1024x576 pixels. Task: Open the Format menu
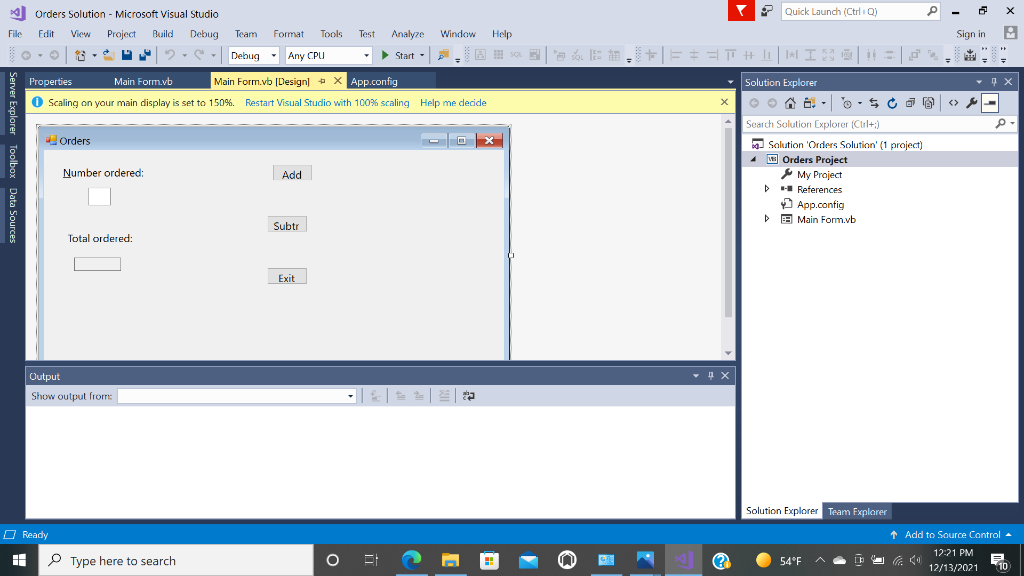tap(289, 33)
